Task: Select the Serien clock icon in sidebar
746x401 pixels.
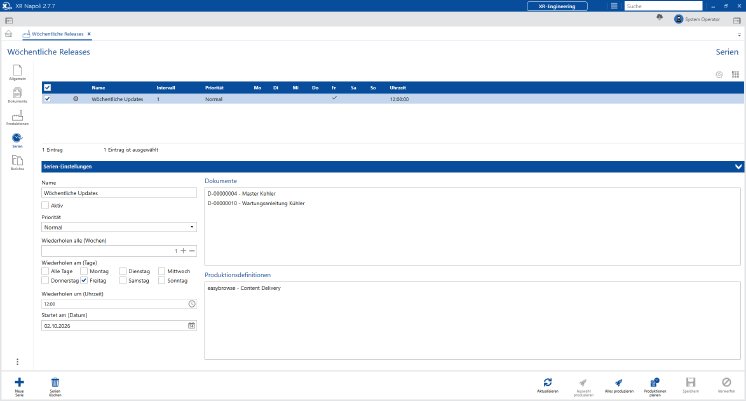Action: pyautogui.click(x=17, y=140)
